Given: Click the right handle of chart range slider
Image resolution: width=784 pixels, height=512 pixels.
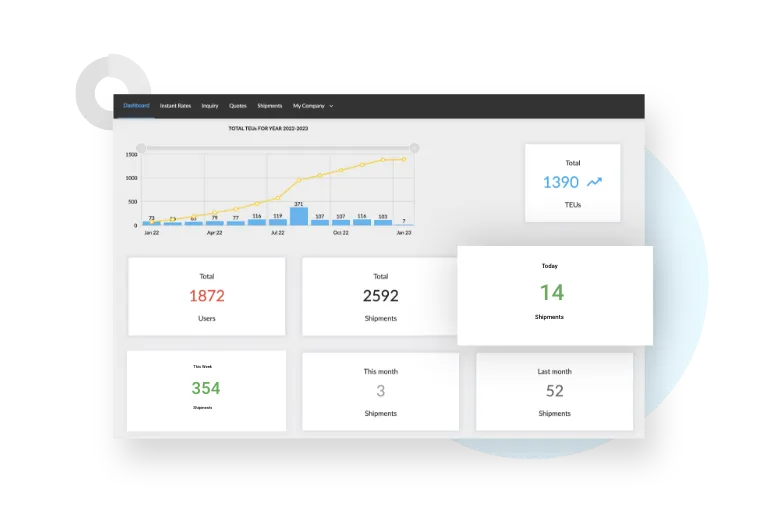Looking at the screenshot, I should [414, 148].
